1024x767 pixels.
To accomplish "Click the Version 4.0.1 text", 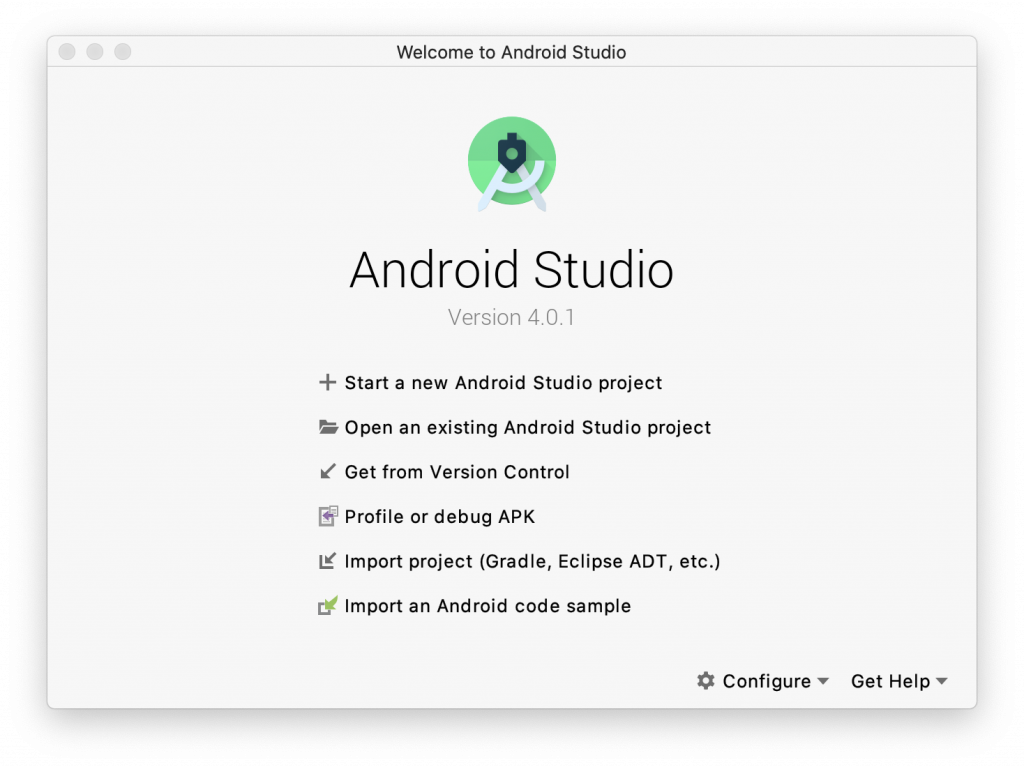I will 511,318.
